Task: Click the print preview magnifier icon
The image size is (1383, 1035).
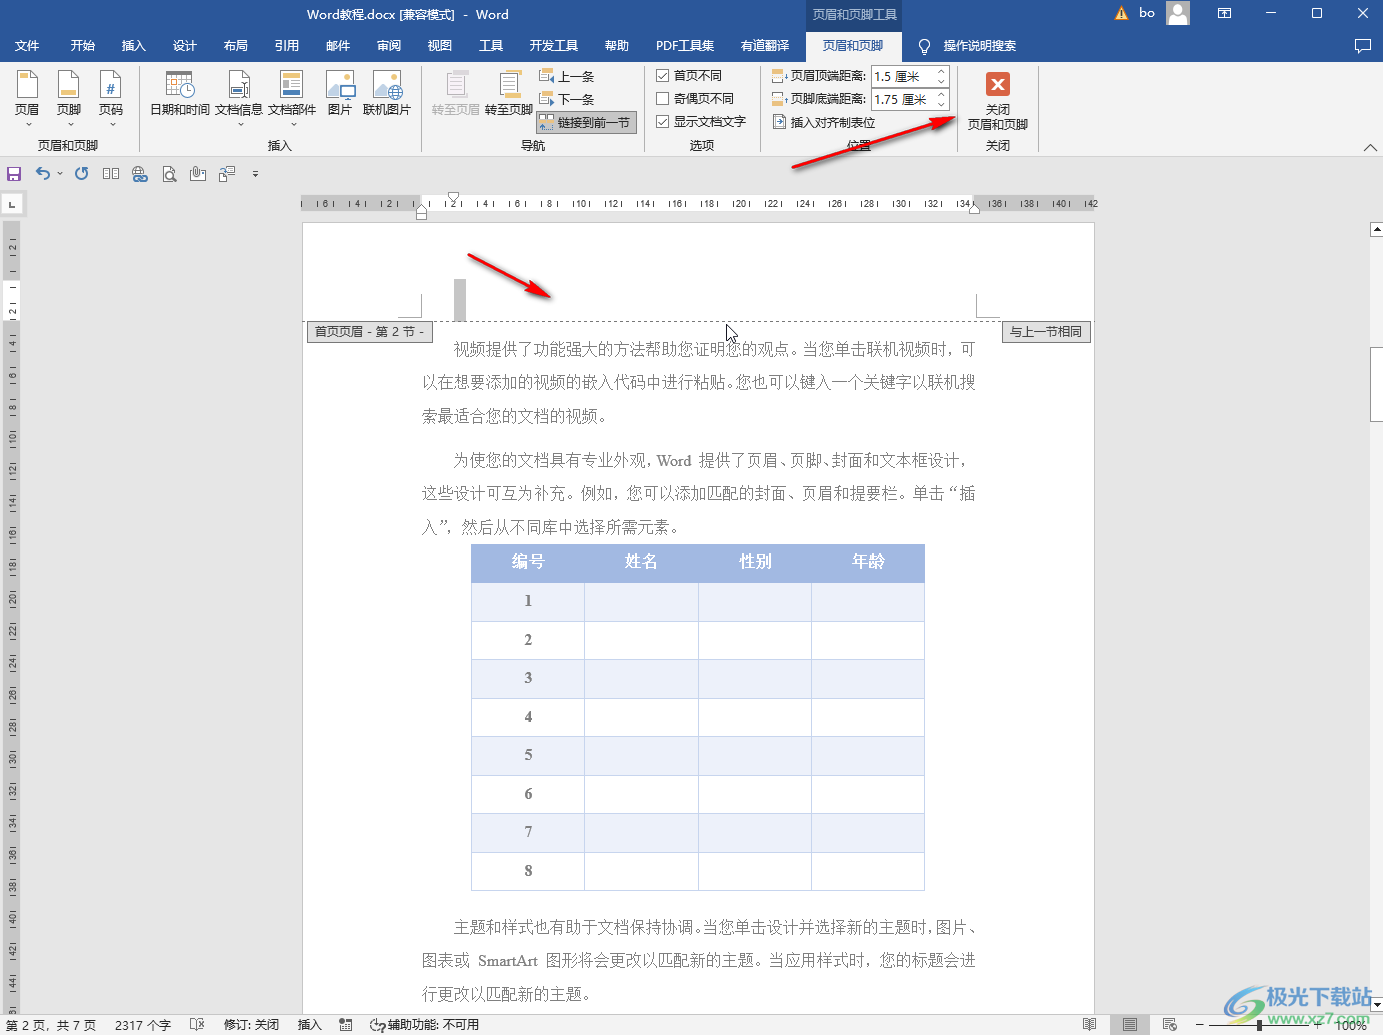Action: coord(169,174)
